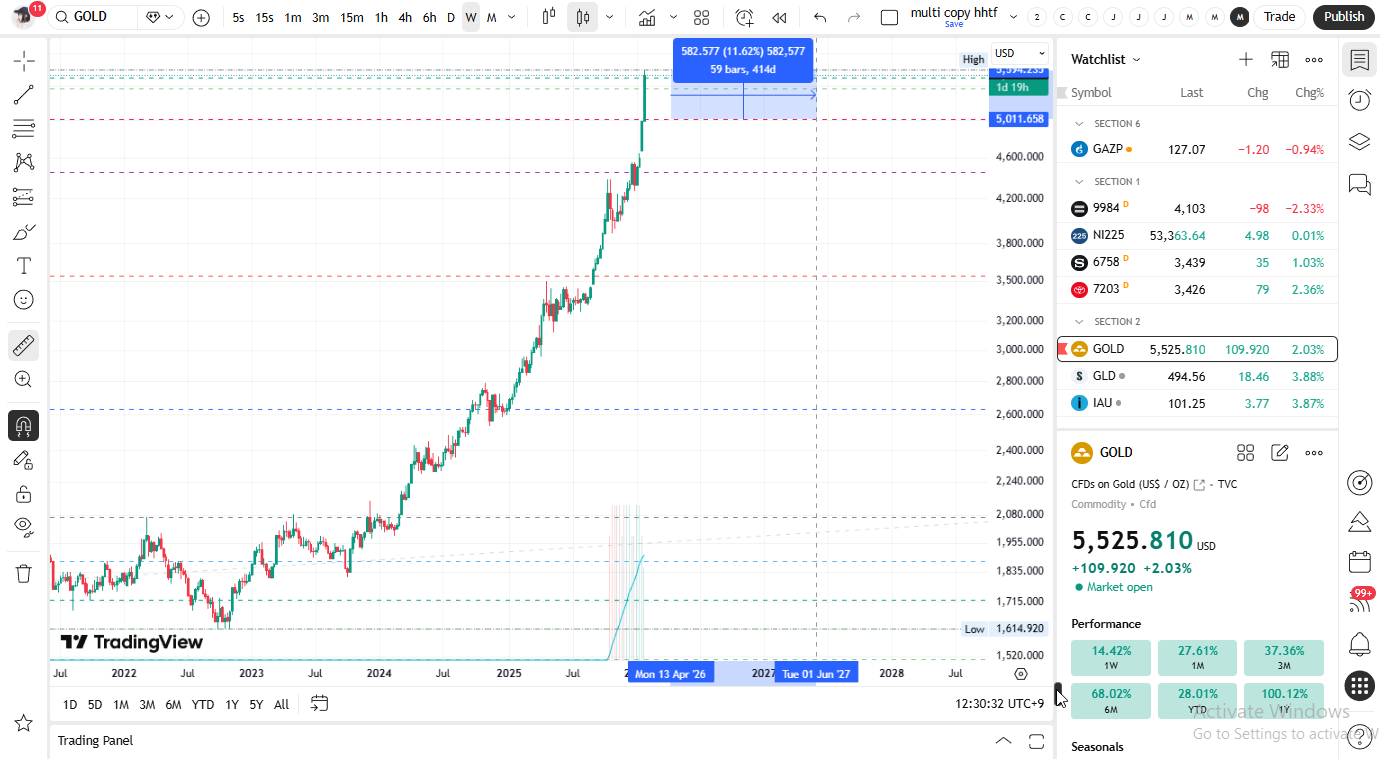Click the add symbol plus in Watchlist
Screen dimensions: 1380x759
[1245, 60]
